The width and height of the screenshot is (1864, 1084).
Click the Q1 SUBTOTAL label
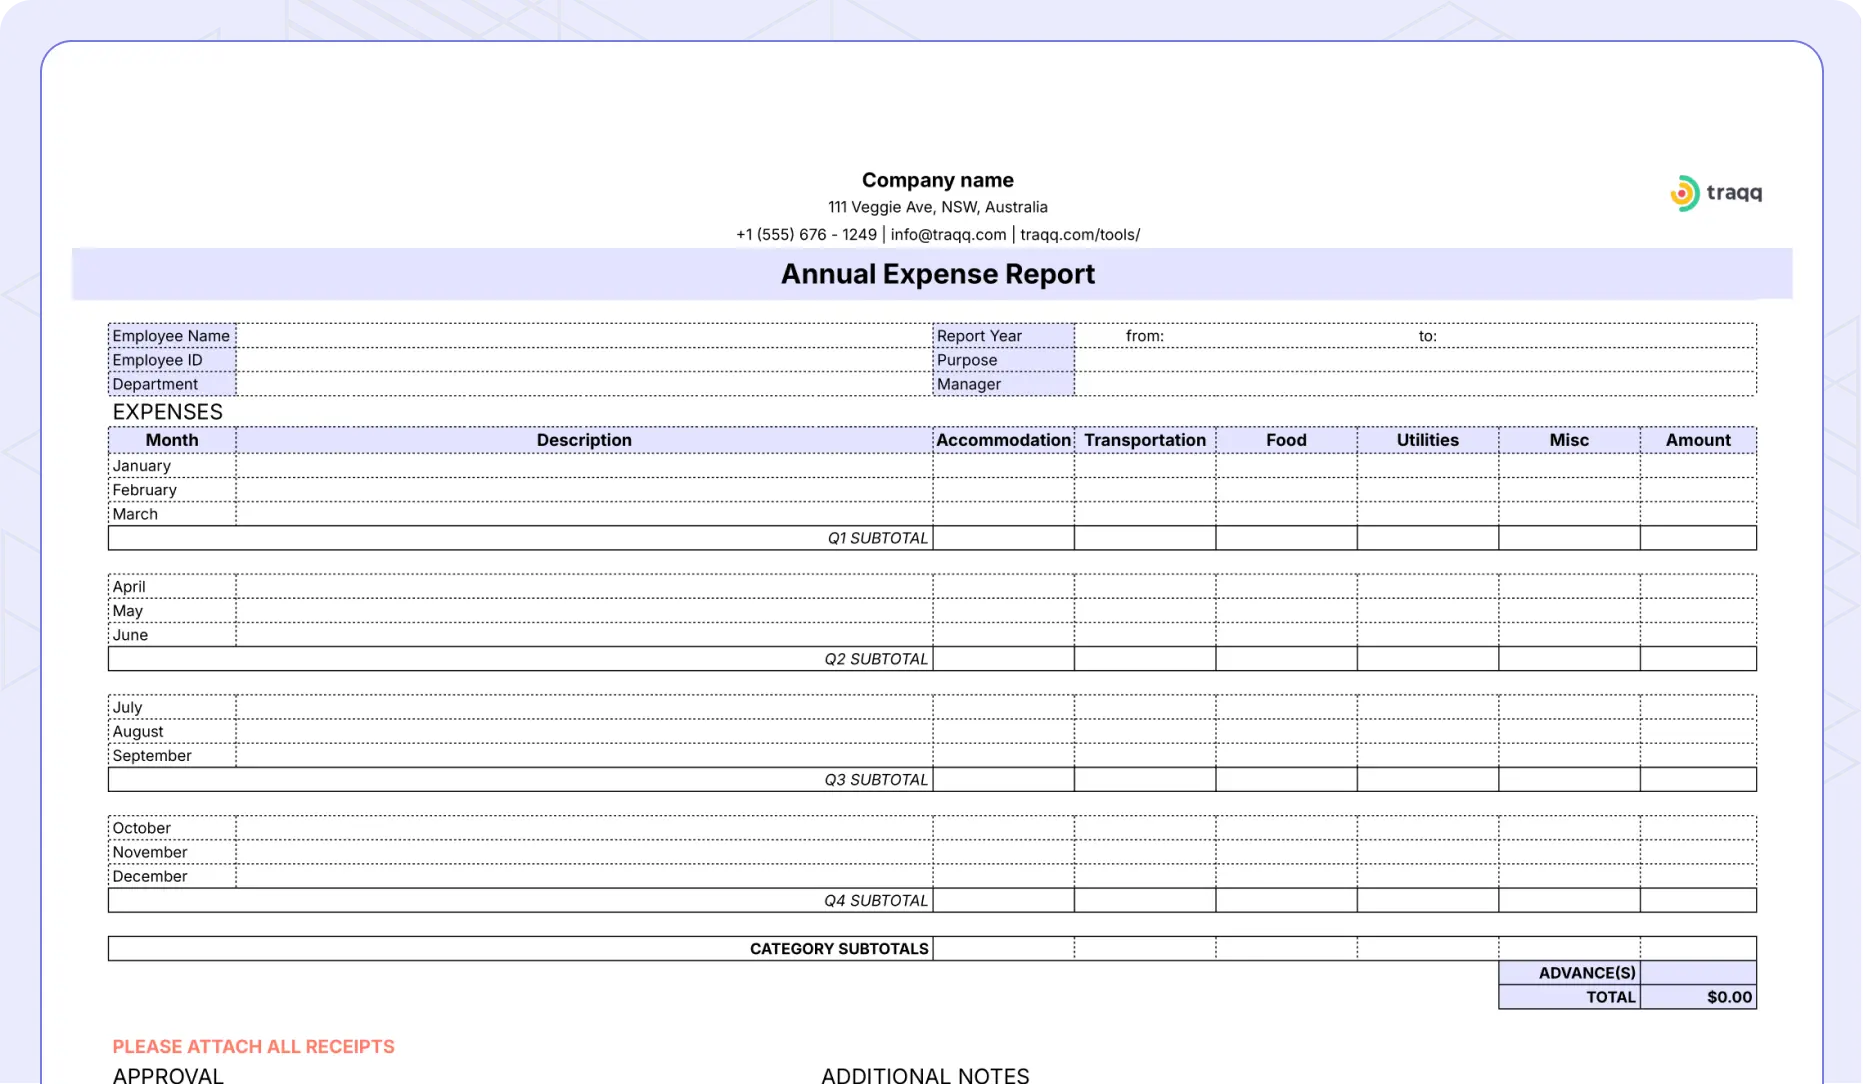877,538
